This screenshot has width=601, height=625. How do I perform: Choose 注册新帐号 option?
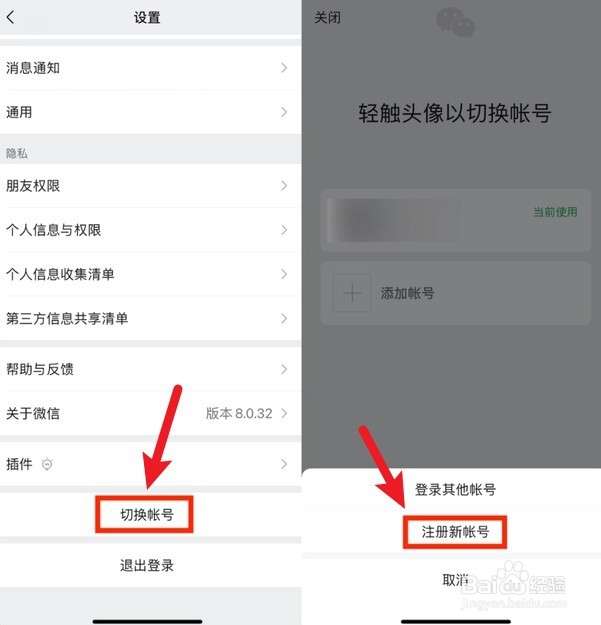[x=455, y=532]
